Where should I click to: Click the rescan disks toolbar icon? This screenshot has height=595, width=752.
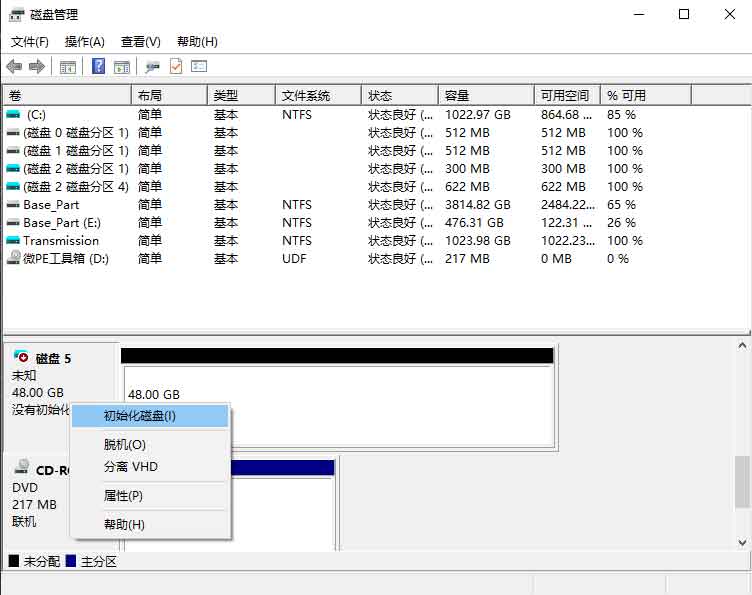tap(153, 67)
